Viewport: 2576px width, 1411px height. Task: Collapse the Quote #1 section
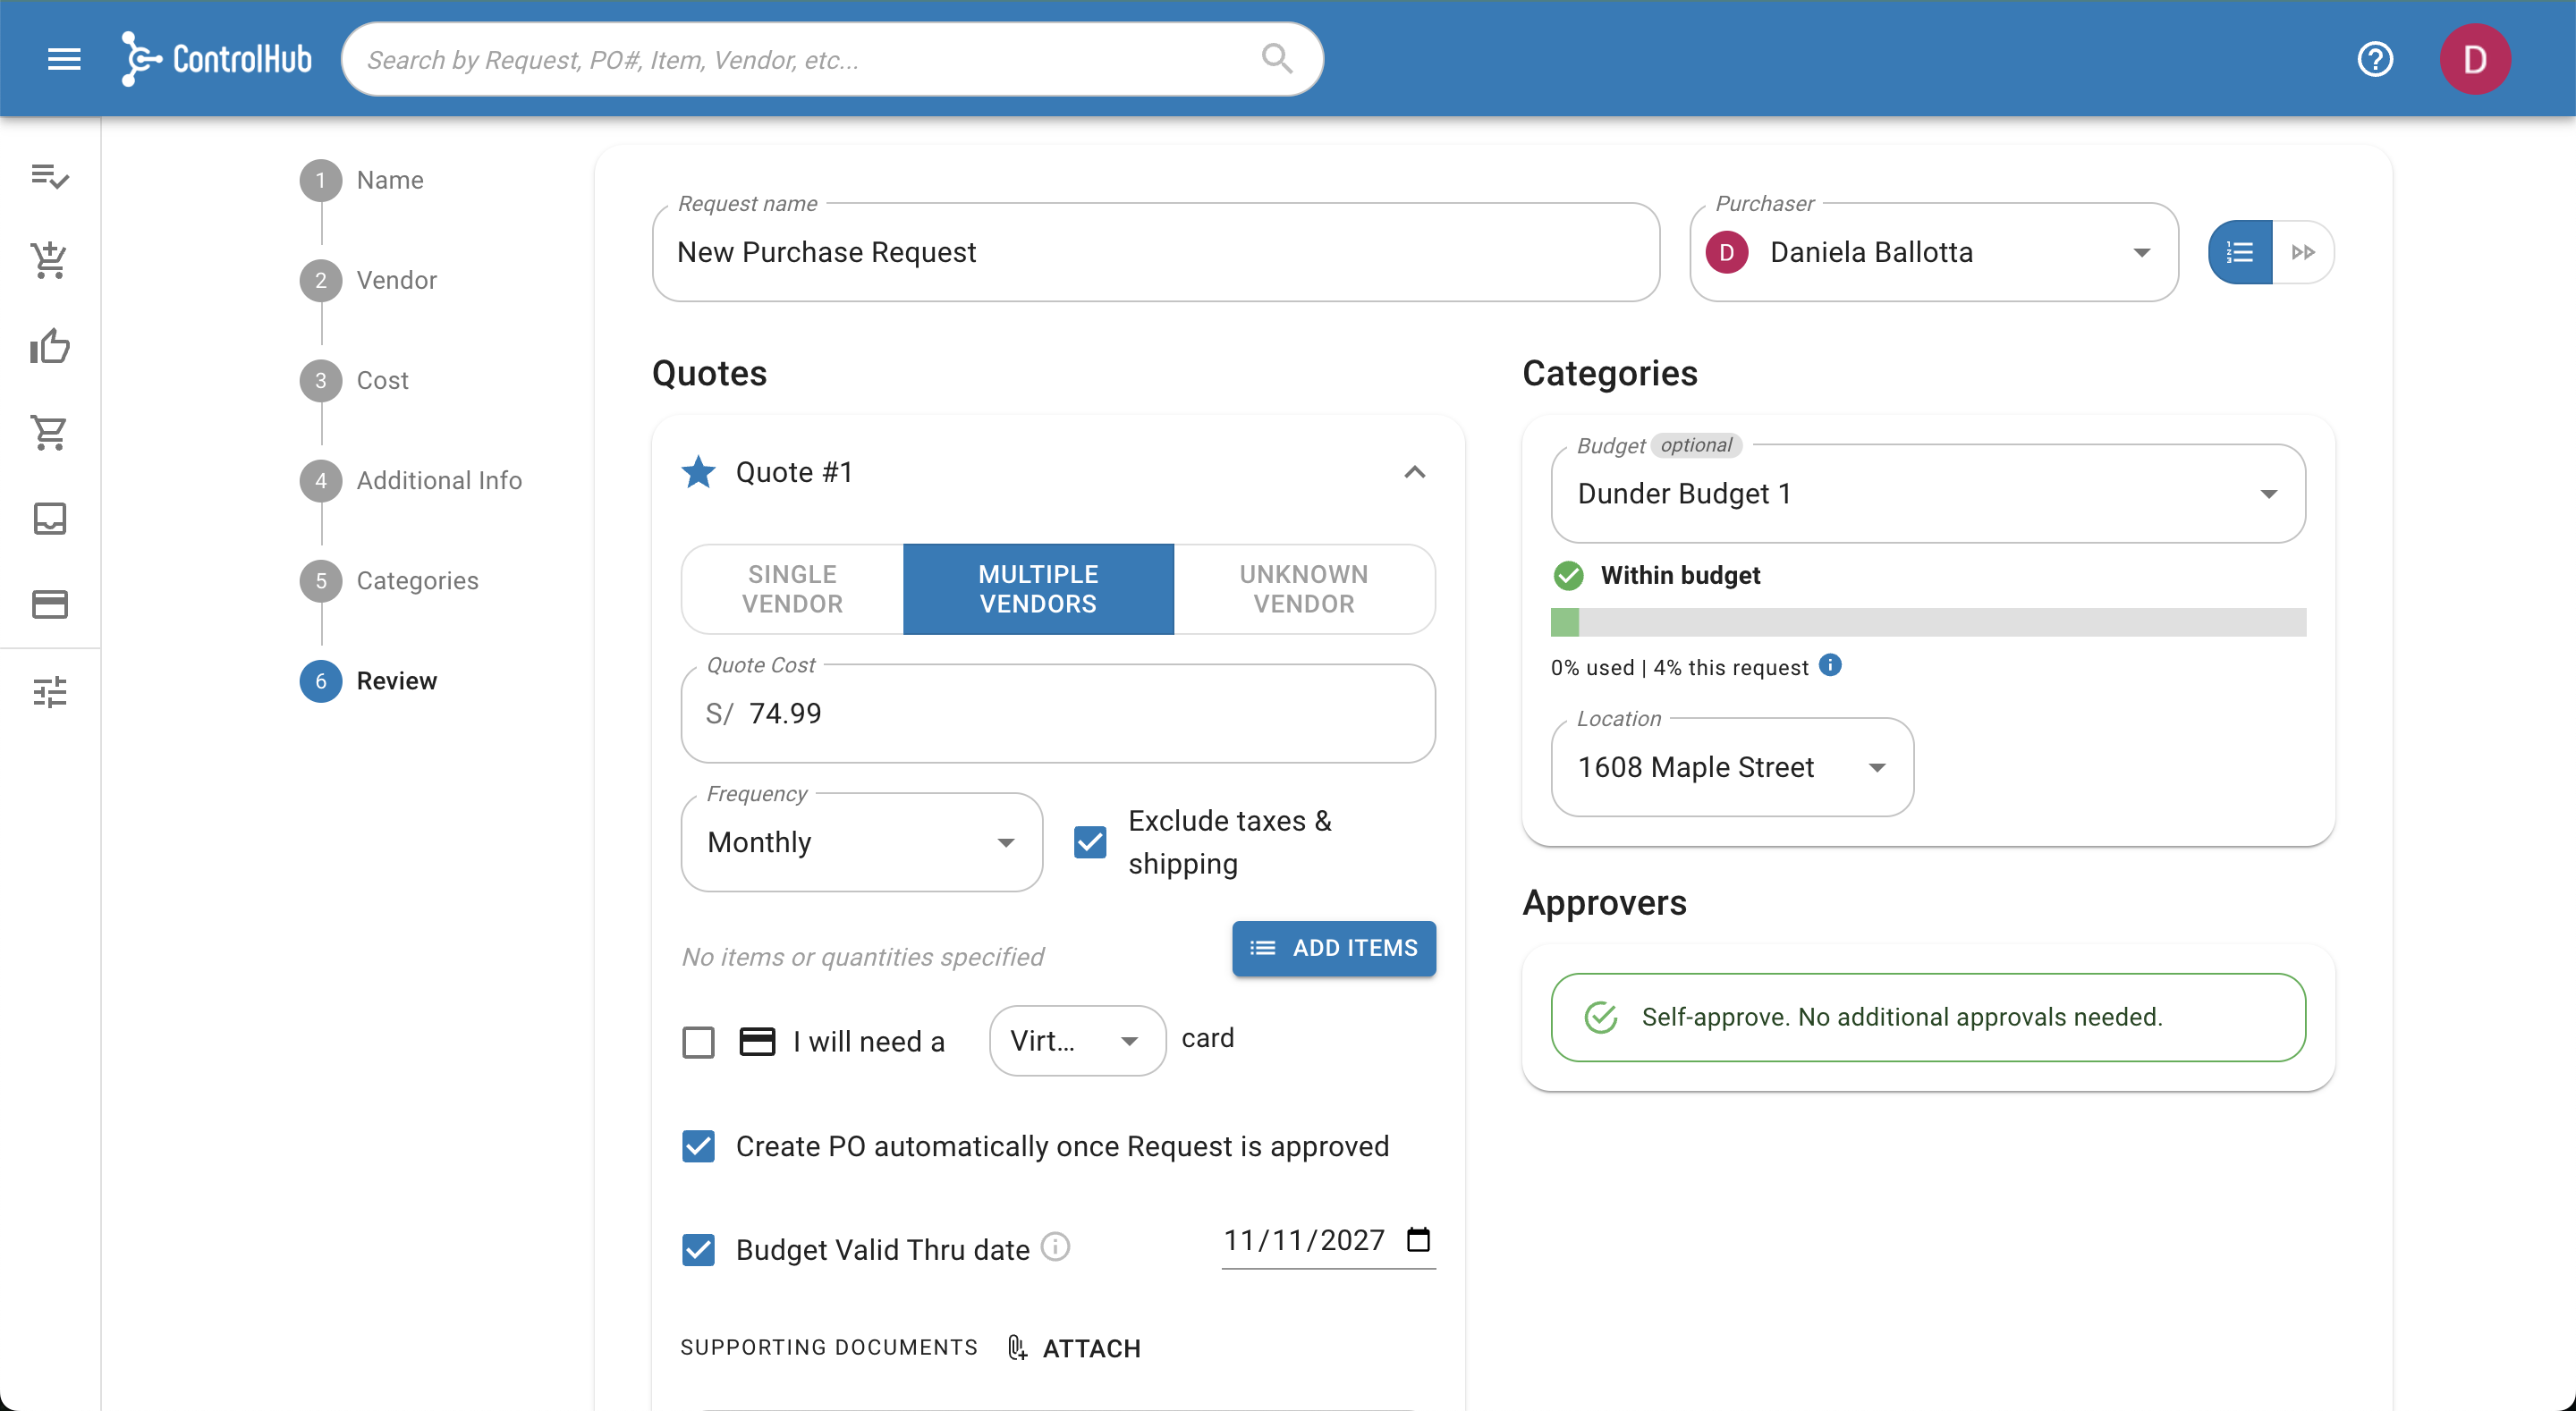[x=1413, y=471]
